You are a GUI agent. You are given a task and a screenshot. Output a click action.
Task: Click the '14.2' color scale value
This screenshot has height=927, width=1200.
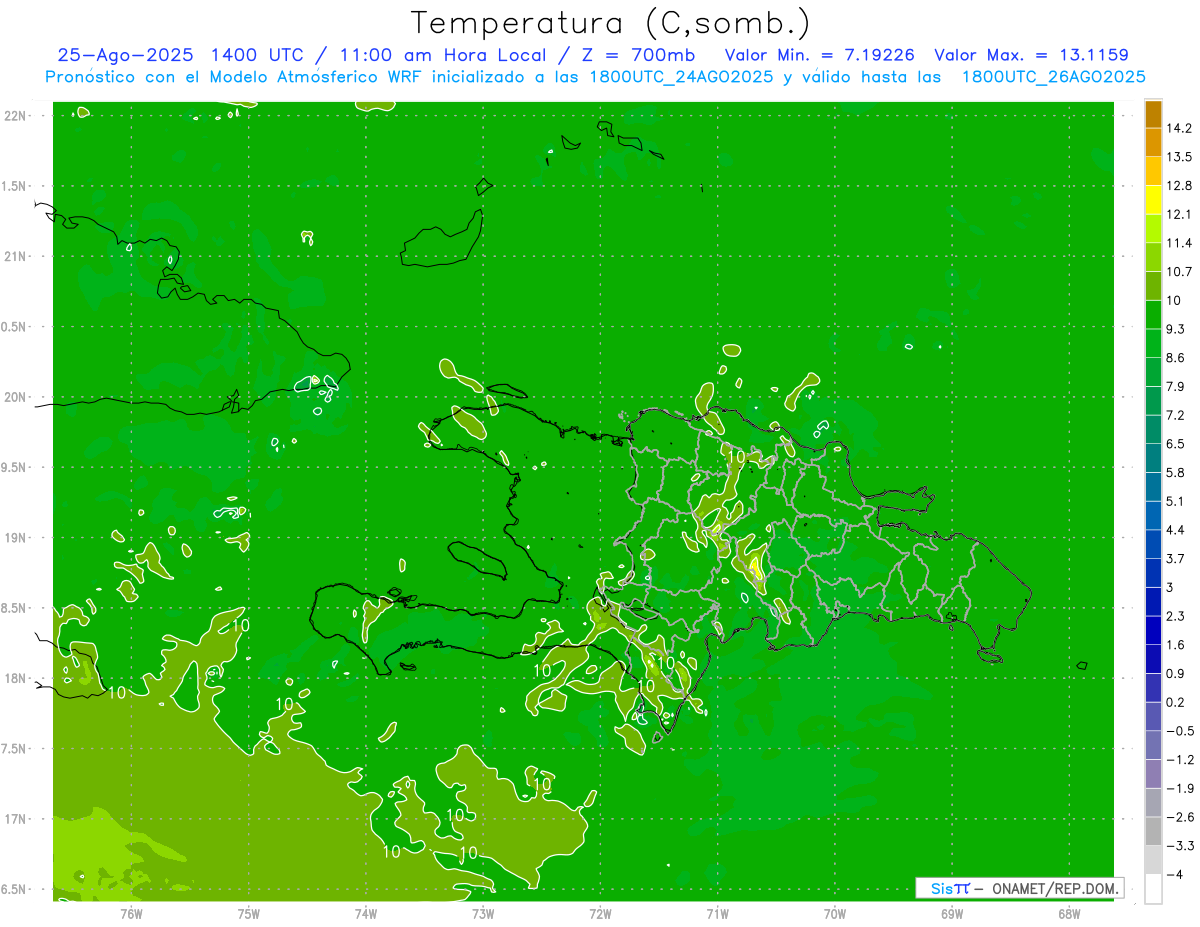pyautogui.click(x=1178, y=128)
